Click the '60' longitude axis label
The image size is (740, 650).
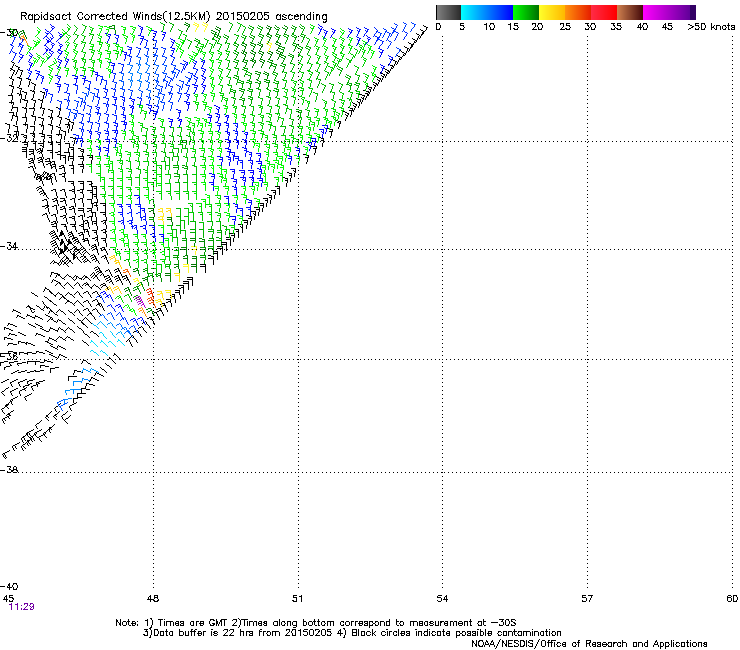732,599
